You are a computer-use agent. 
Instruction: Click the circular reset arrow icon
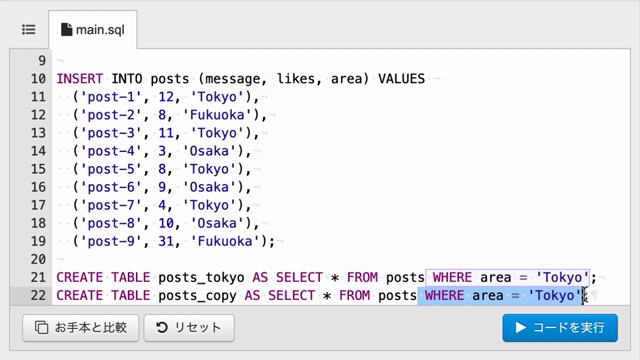162,327
